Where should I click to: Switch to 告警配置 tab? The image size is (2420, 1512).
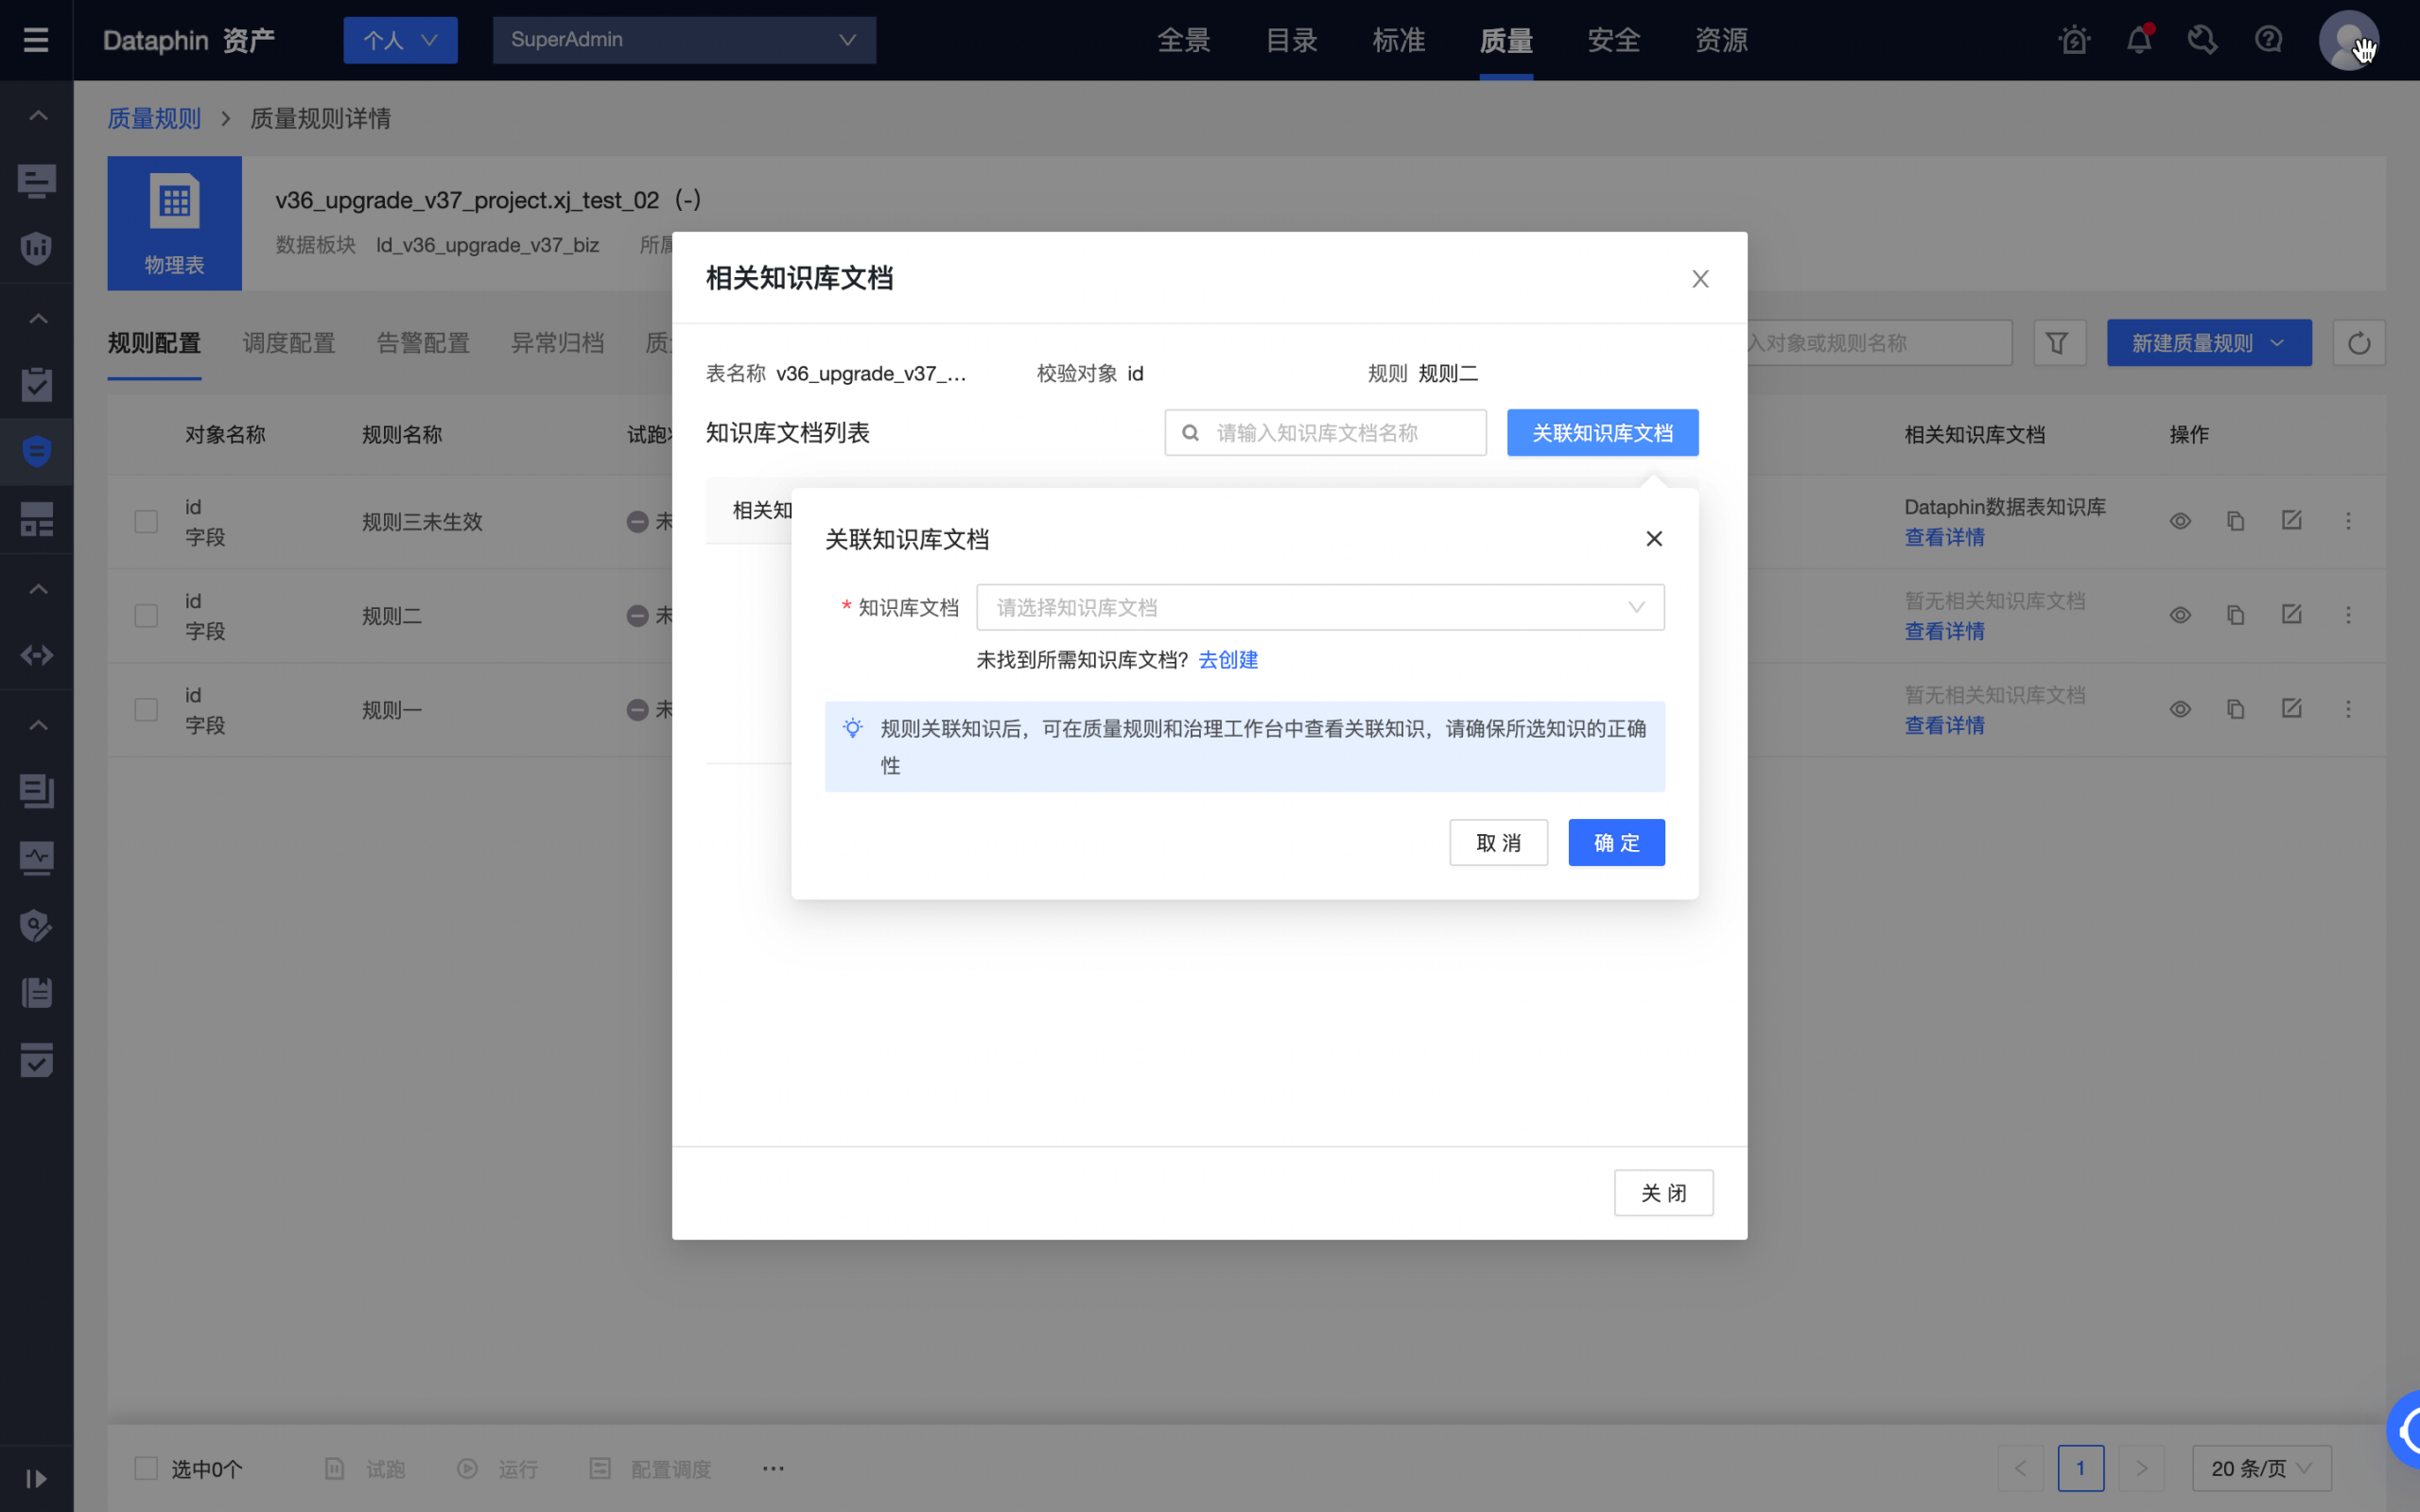[x=423, y=343]
